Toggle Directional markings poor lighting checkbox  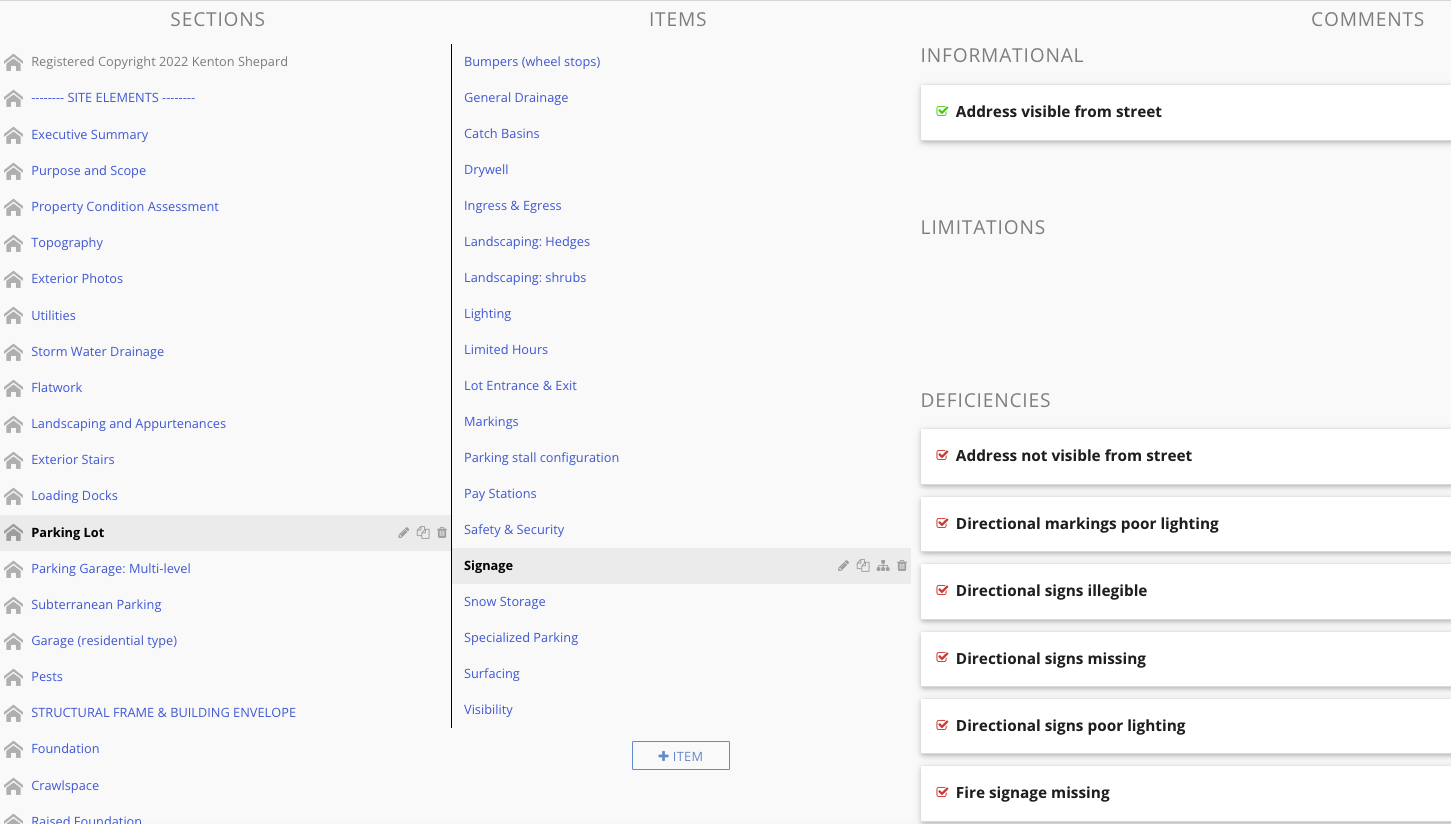tap(941, 523)
